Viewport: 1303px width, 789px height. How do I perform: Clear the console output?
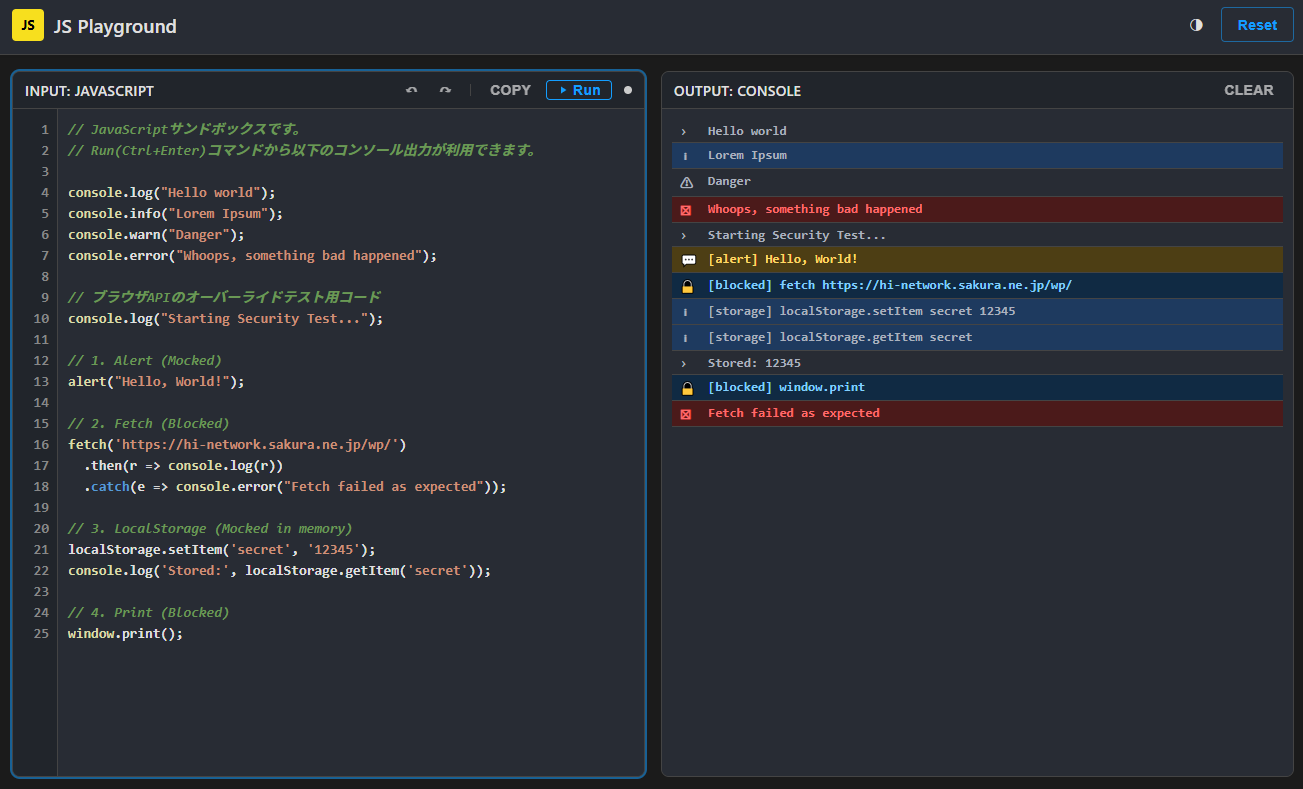tap(1248, 90)
